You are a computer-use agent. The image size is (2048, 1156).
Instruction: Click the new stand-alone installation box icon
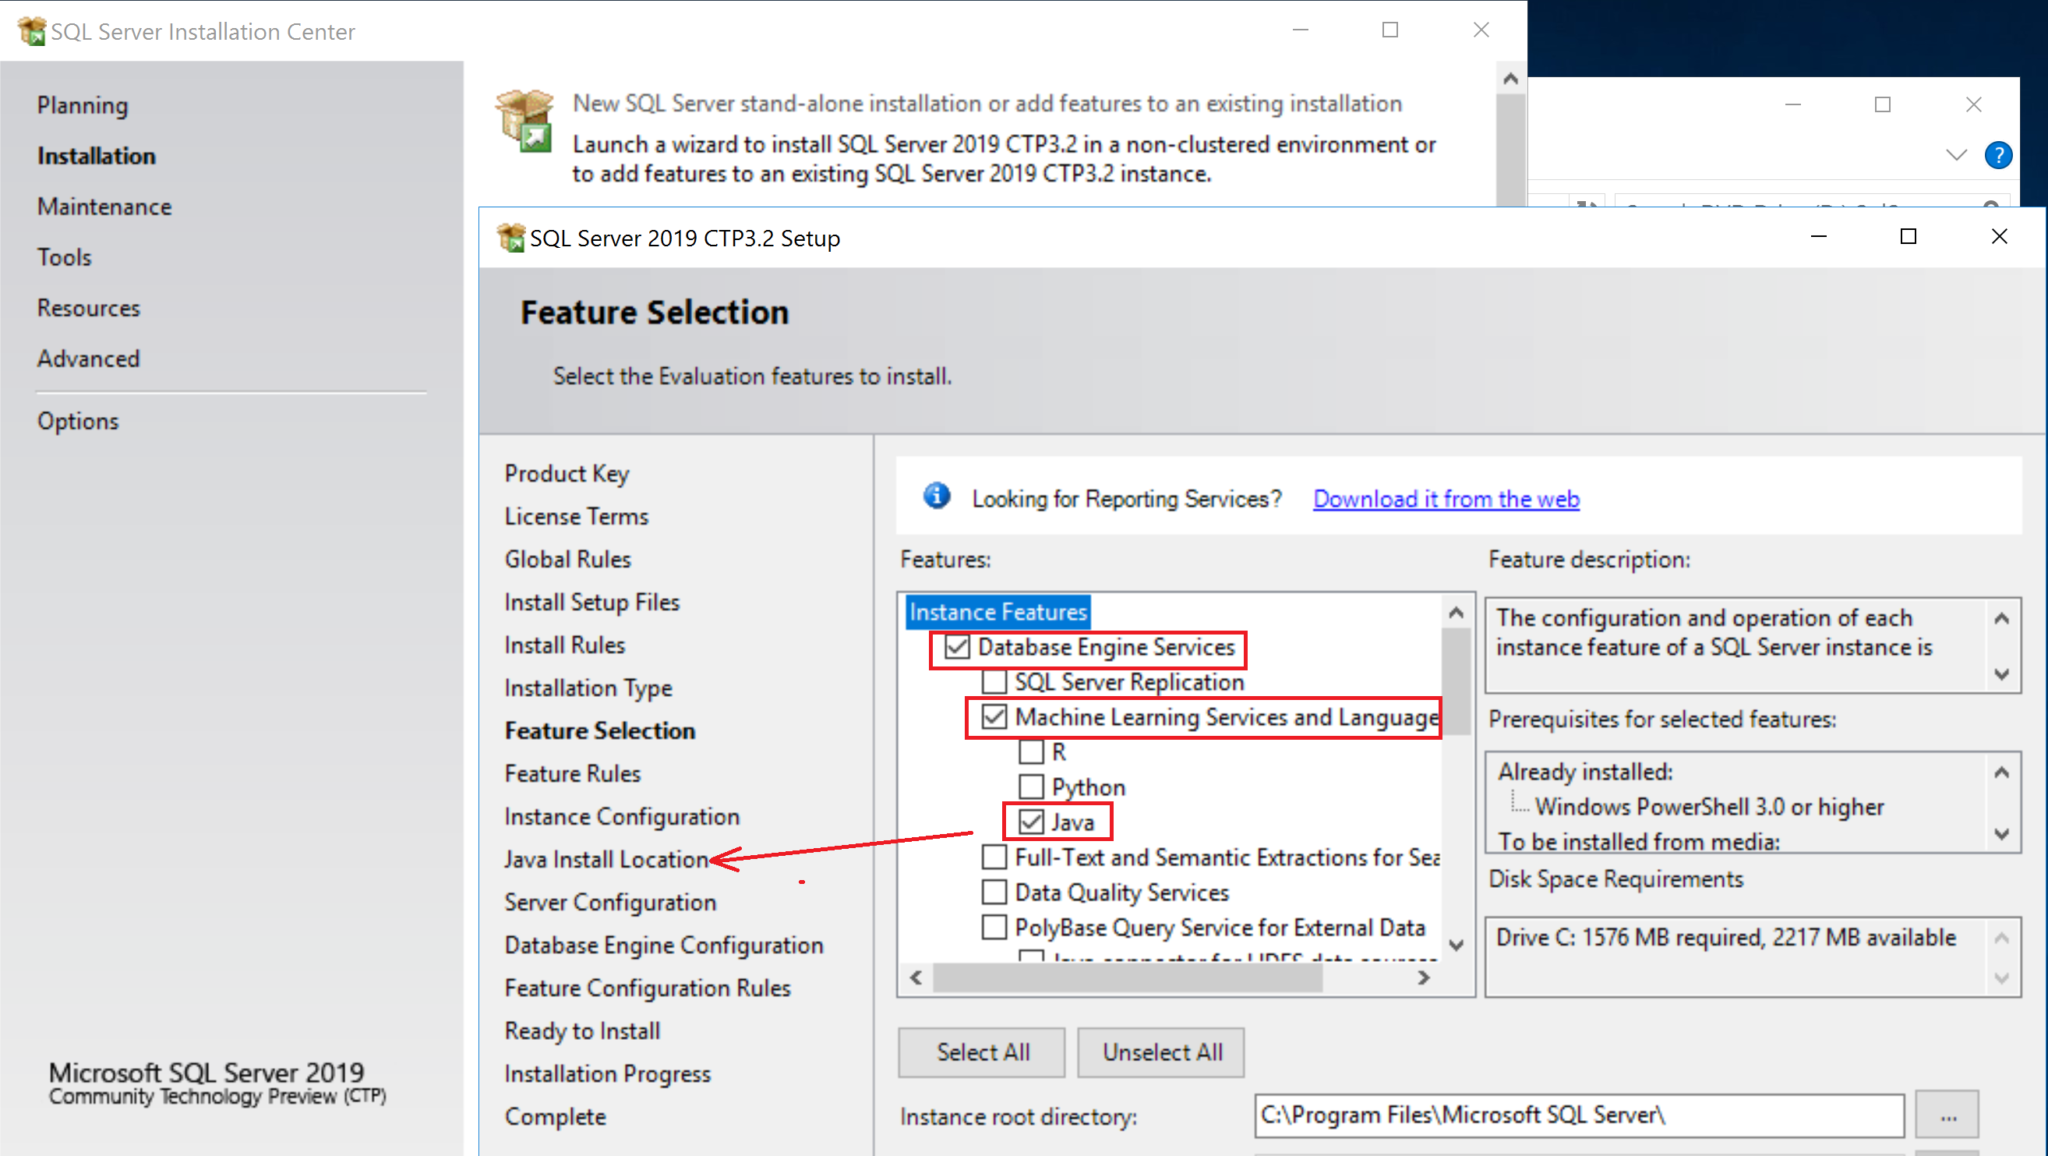click(525, 121)
